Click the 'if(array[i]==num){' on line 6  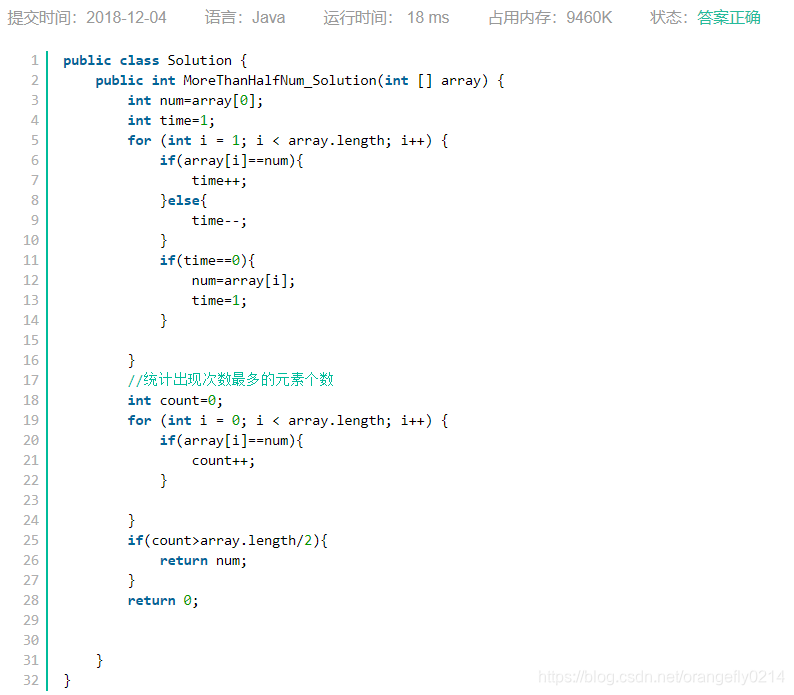[231, 161]
